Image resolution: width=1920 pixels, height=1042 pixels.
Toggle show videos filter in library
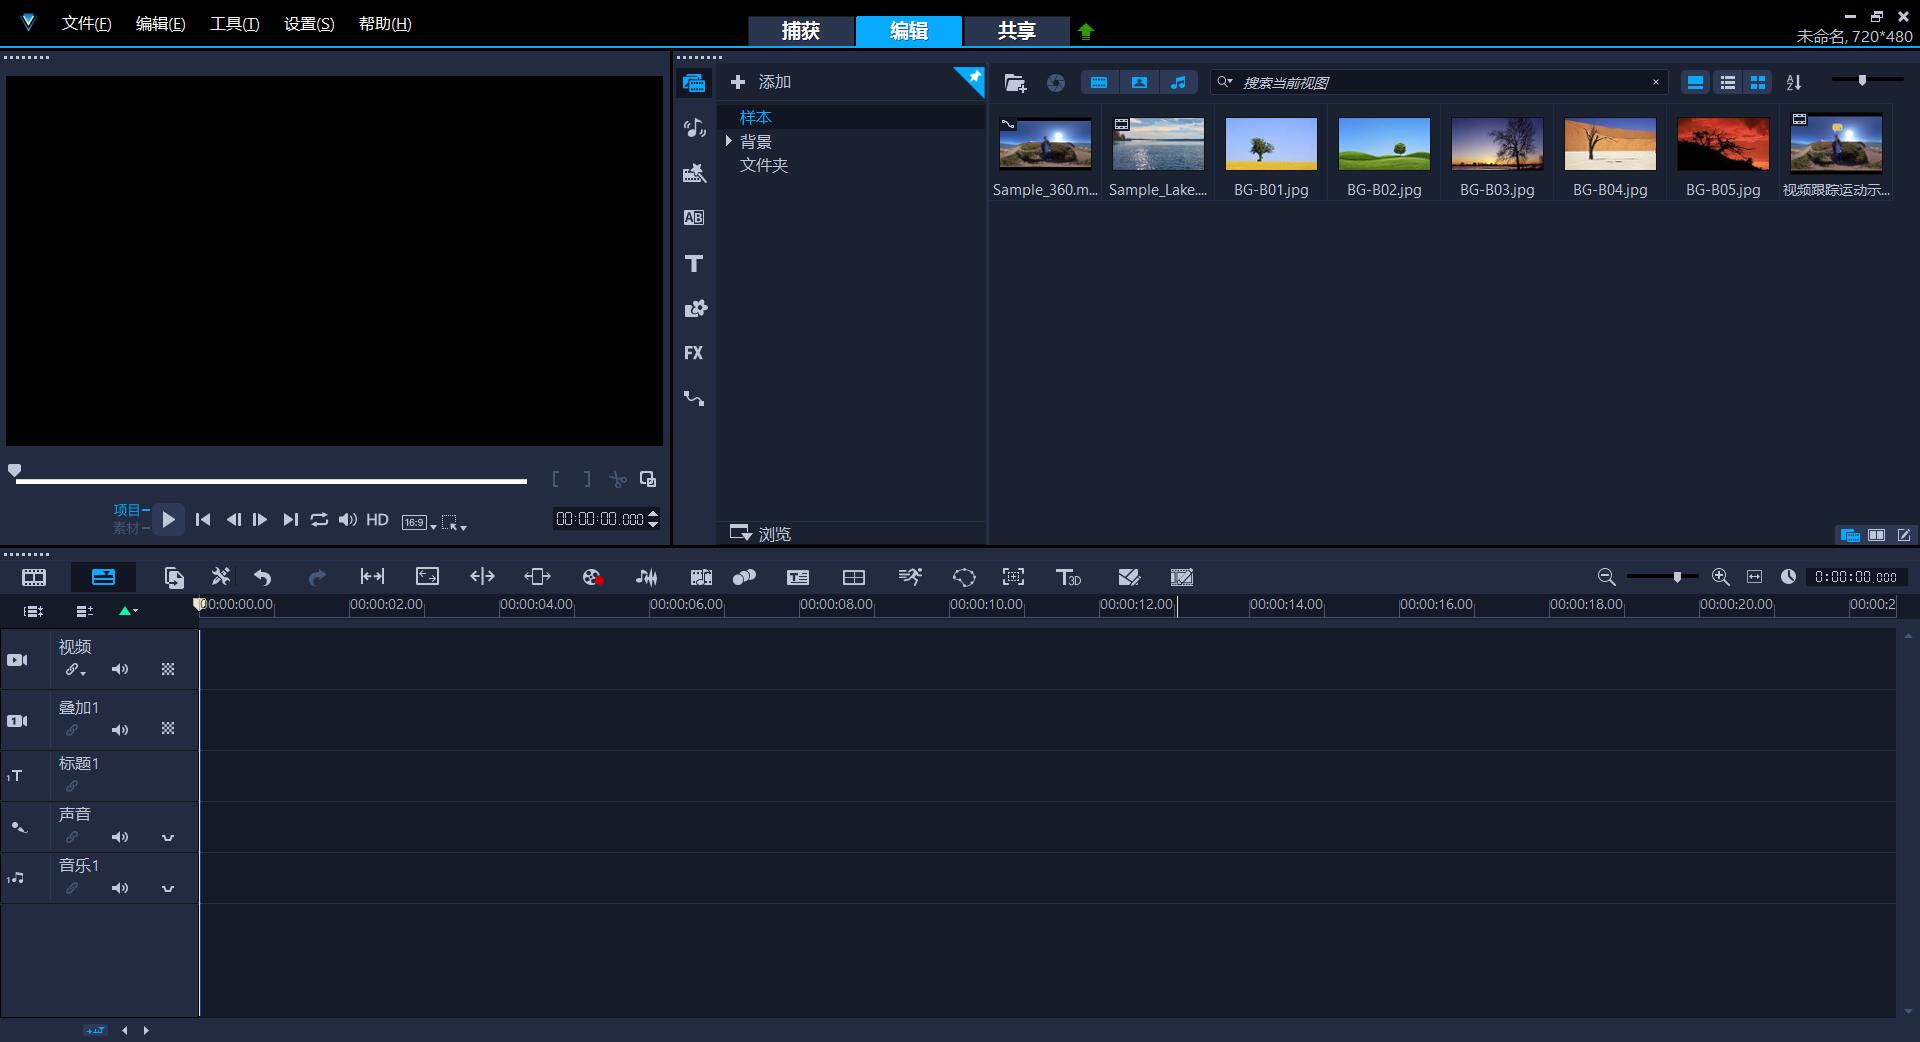[1099, 83]
